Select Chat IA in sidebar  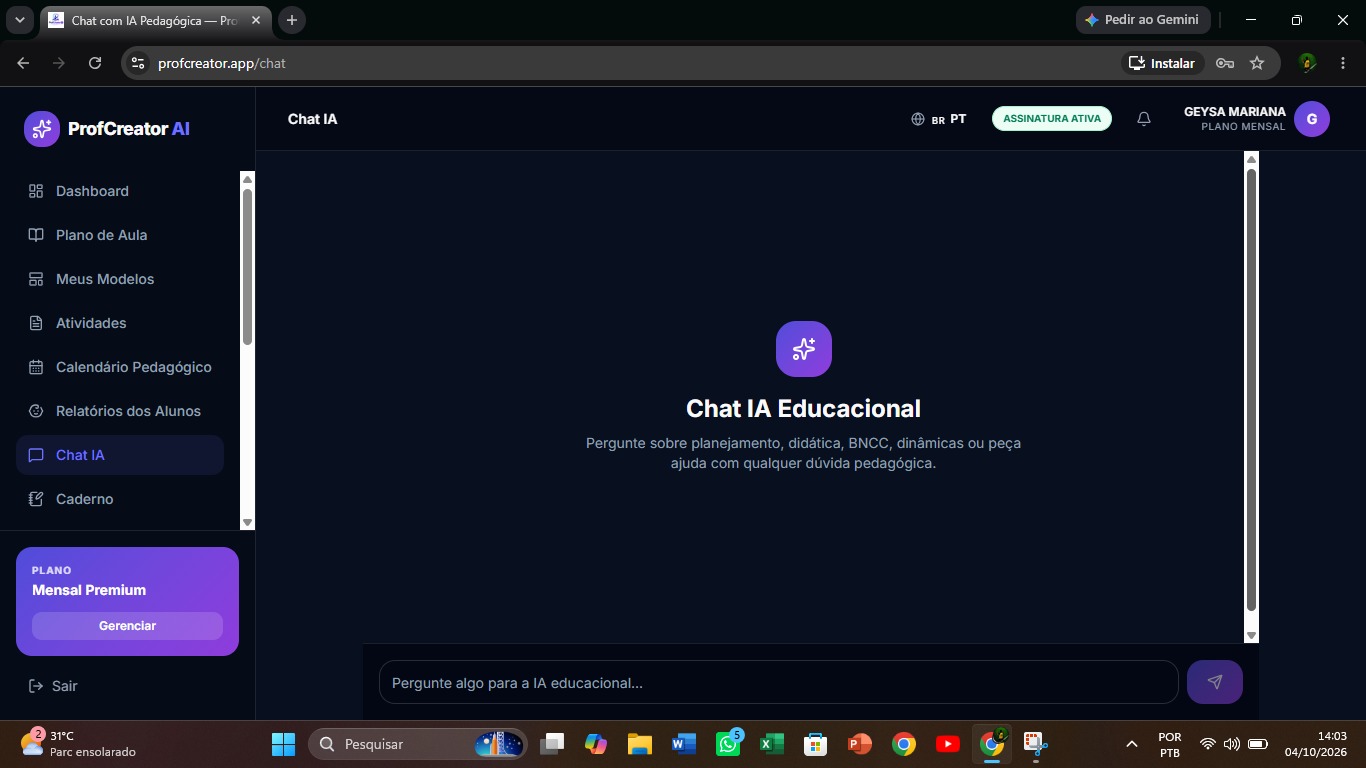coord(120,455)
